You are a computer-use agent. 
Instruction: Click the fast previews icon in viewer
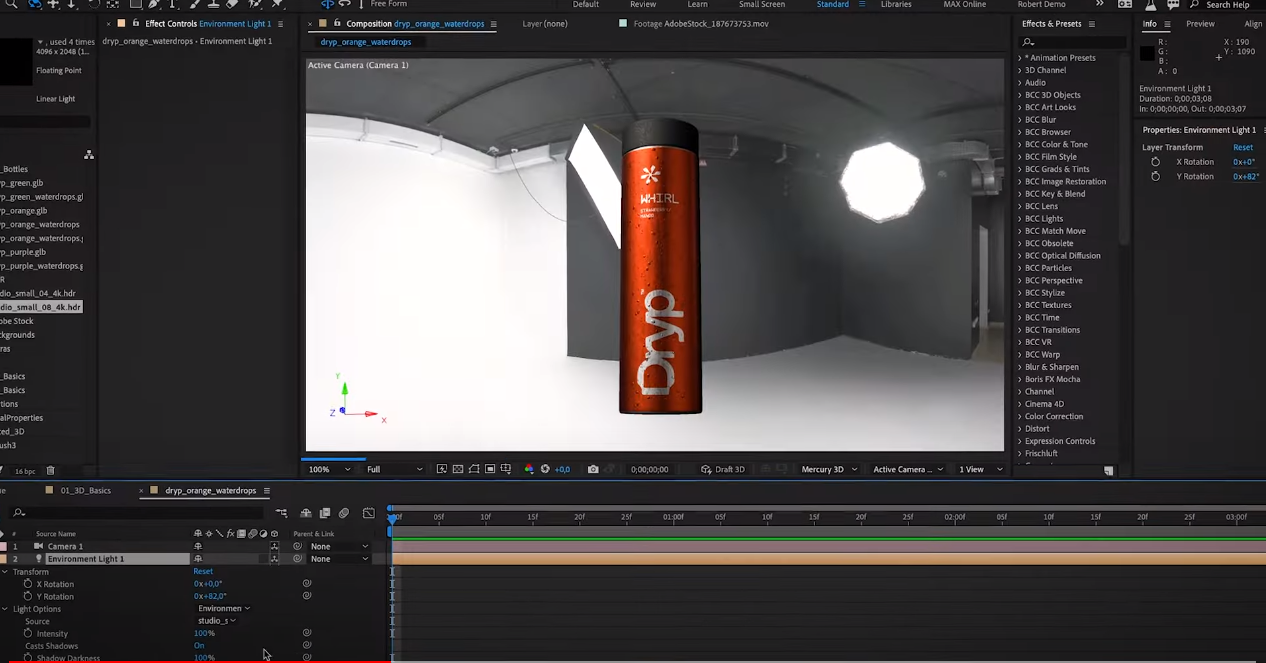(443, 469)
